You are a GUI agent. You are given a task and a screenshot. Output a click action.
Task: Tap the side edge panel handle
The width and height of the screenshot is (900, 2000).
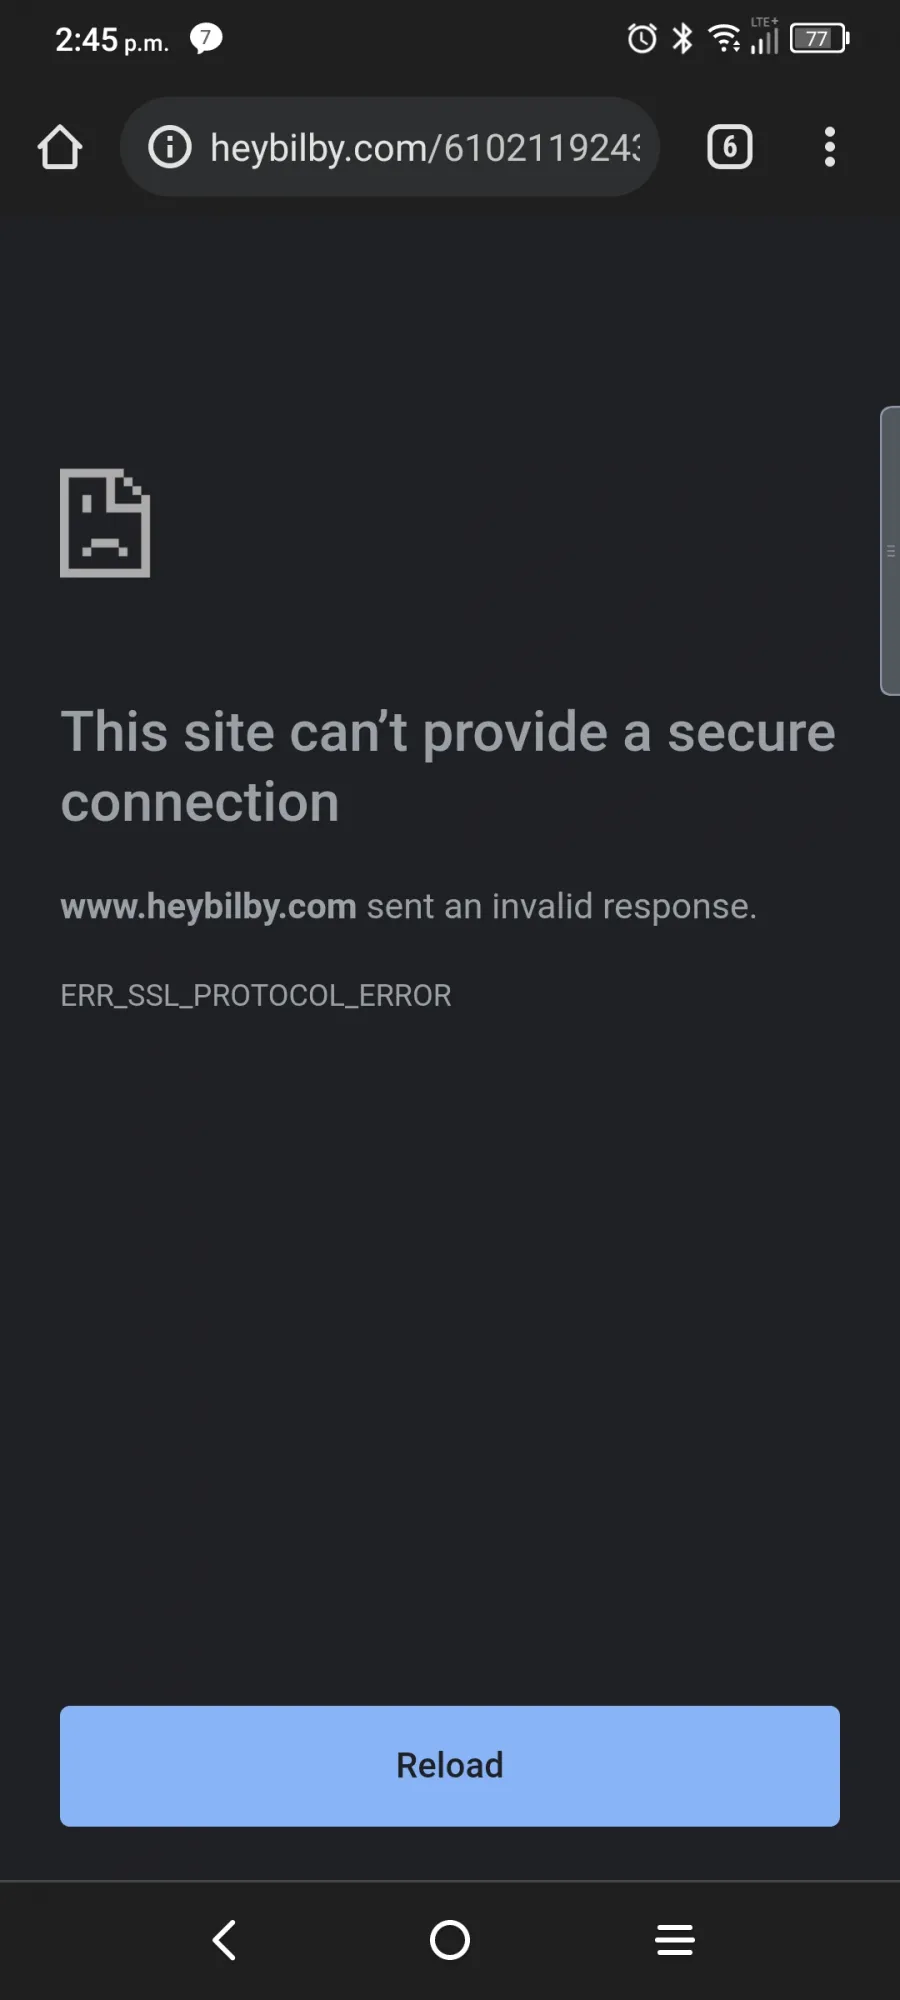pos(889,550)
